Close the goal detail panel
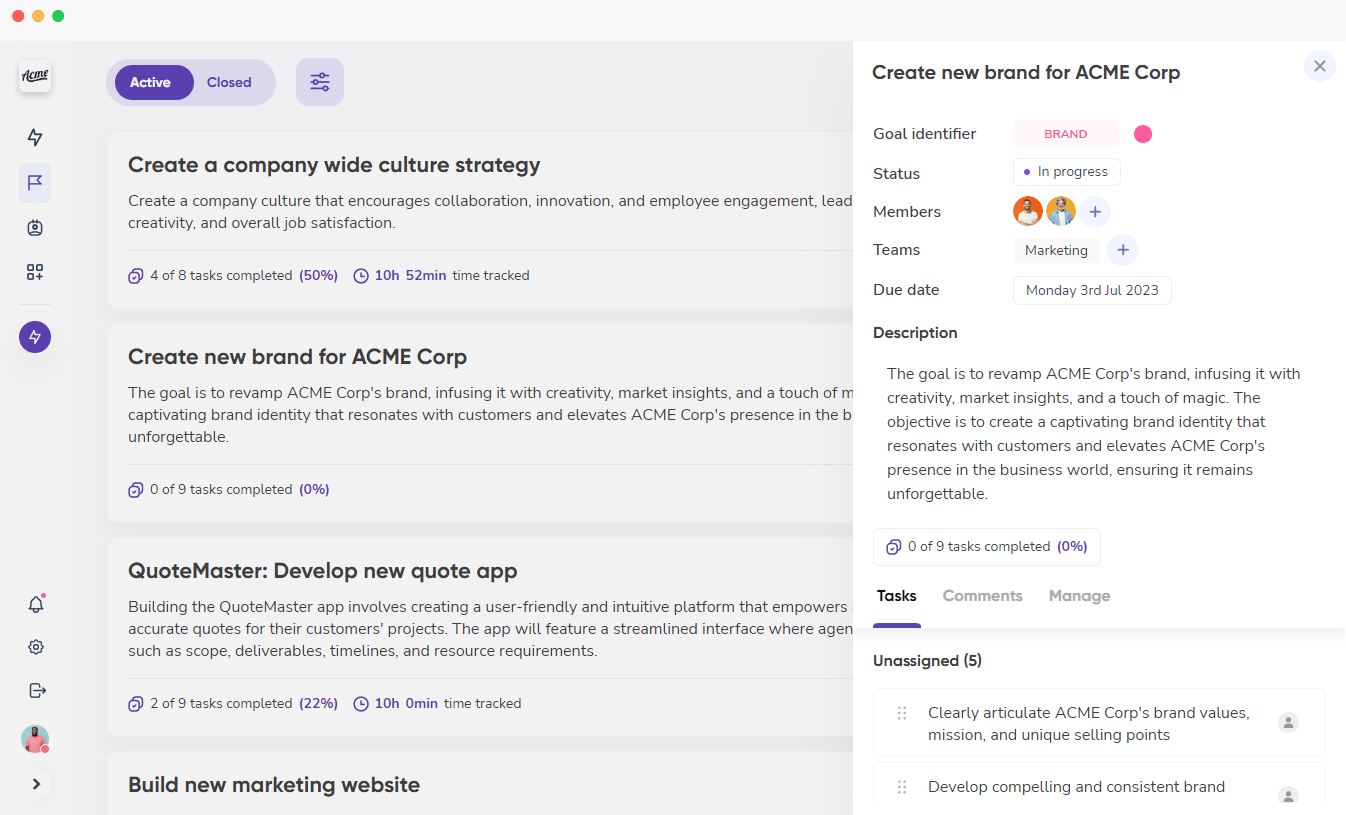The height and width of the screenshot is (815, 1346). click(x=1320, y=66)
